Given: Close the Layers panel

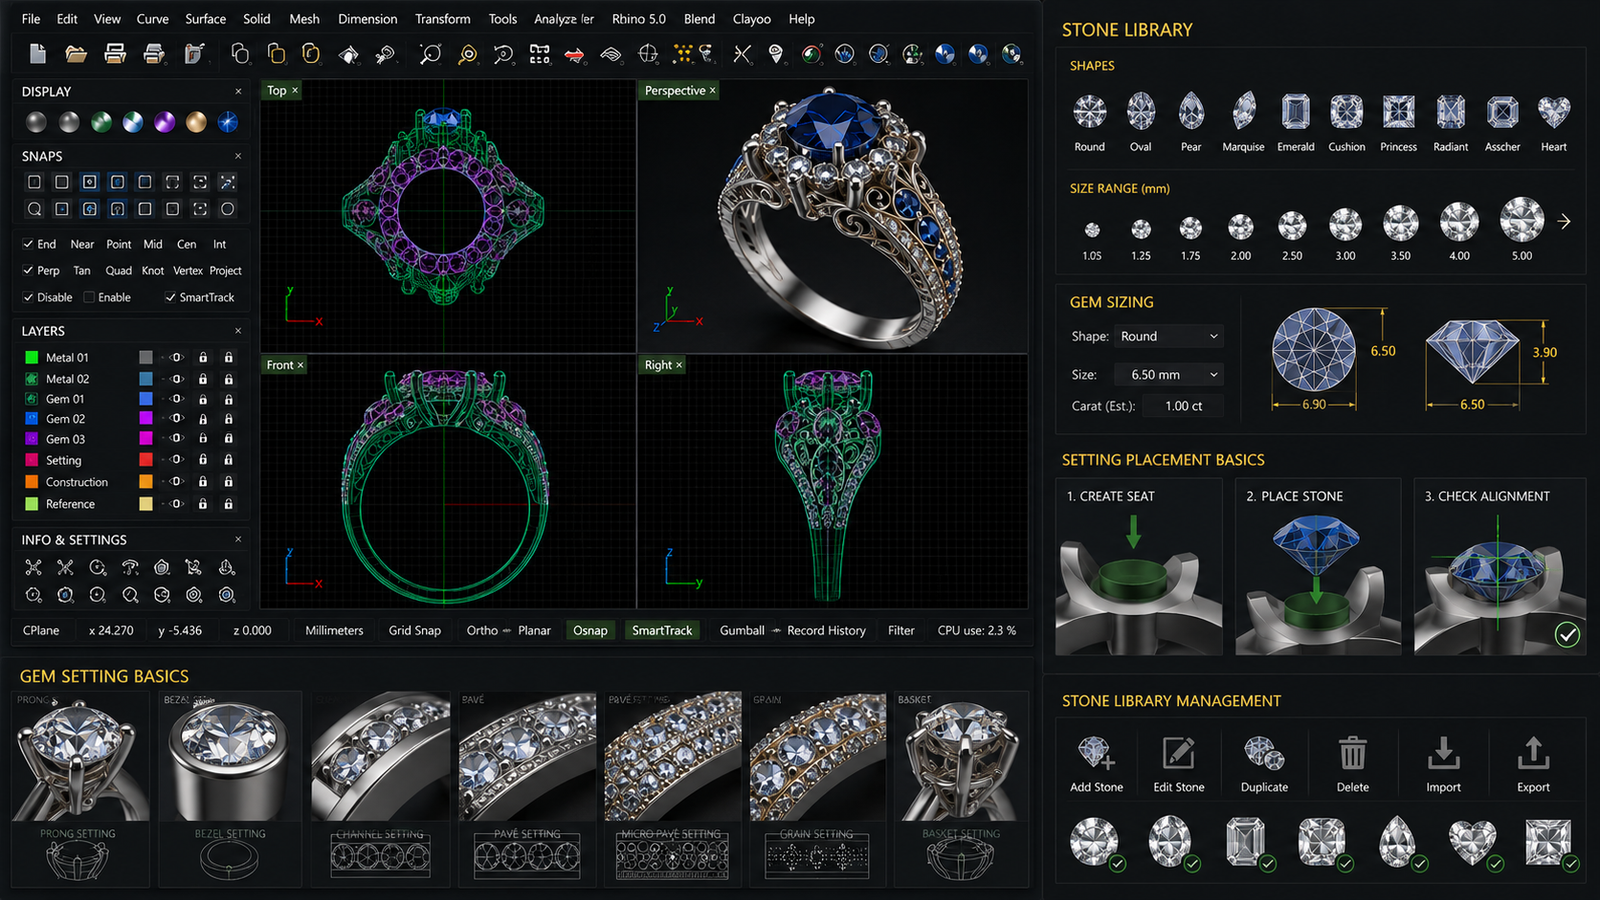Looking at the screenshot, I should click(238, 331).
